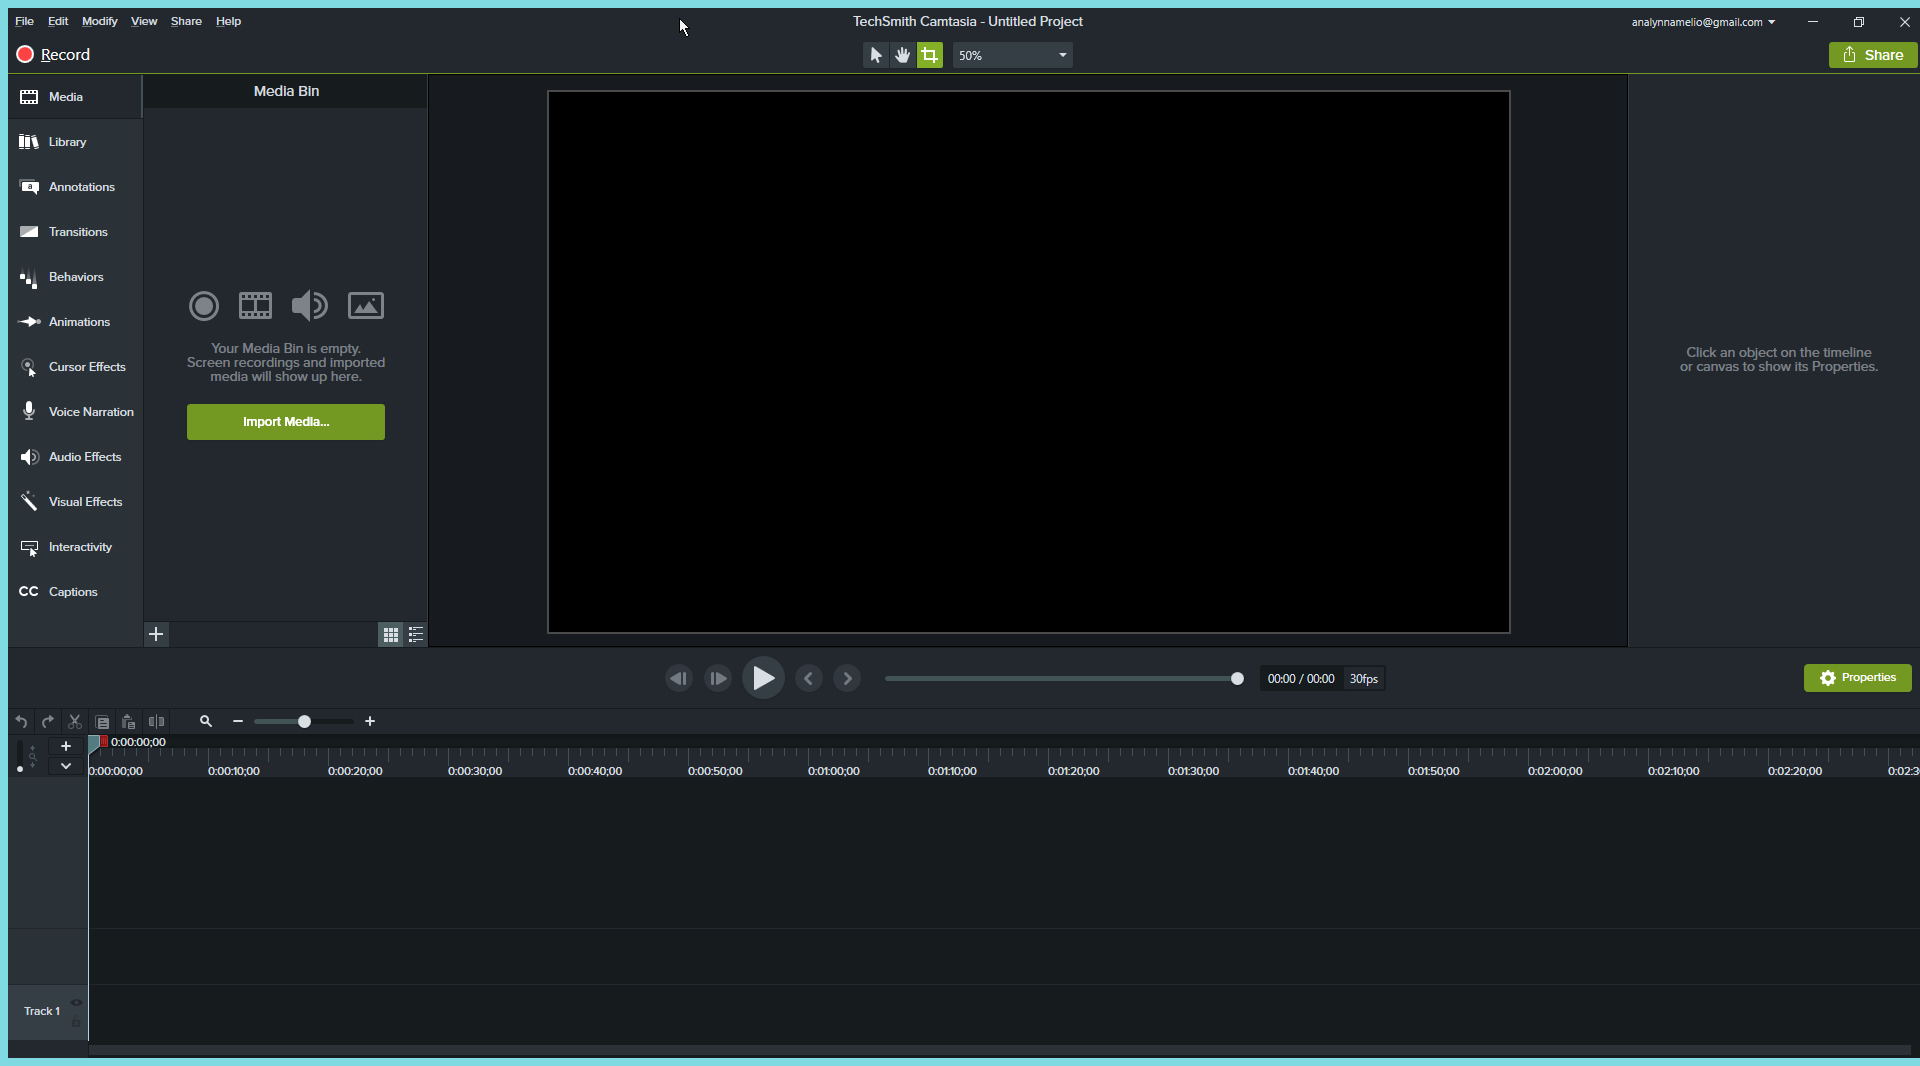Screen dimensions: 1920x1066
Task: Click the image picture icon in Media Bin
Action: [x=366, y=305]
